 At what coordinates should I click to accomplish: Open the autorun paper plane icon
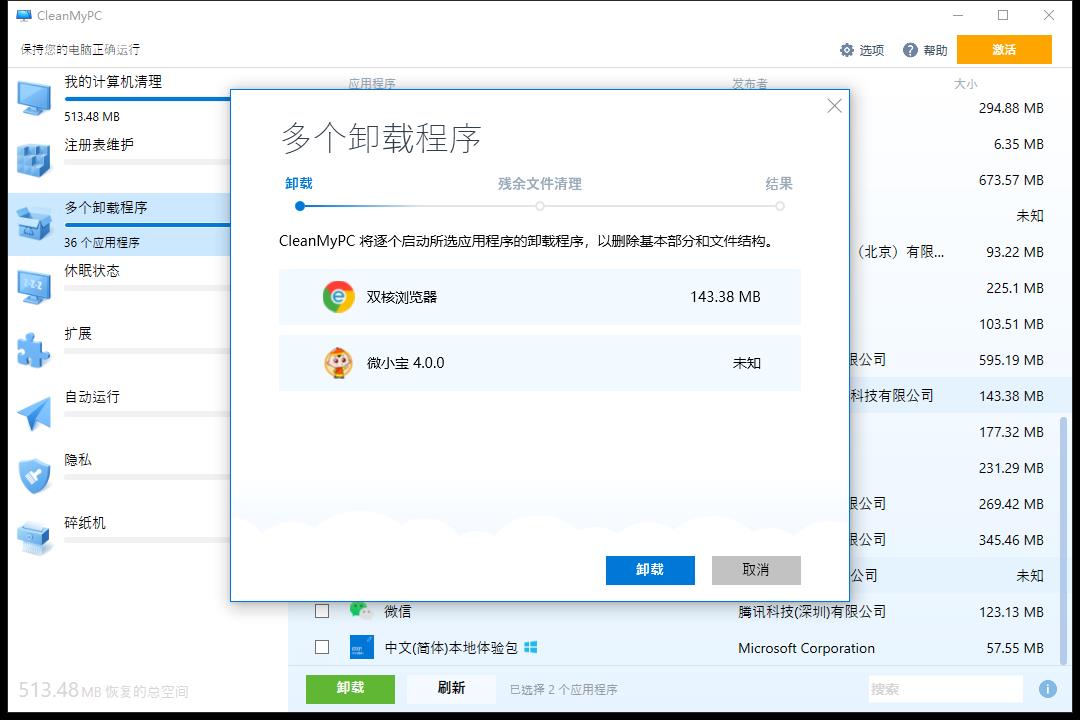pos(34,413)
